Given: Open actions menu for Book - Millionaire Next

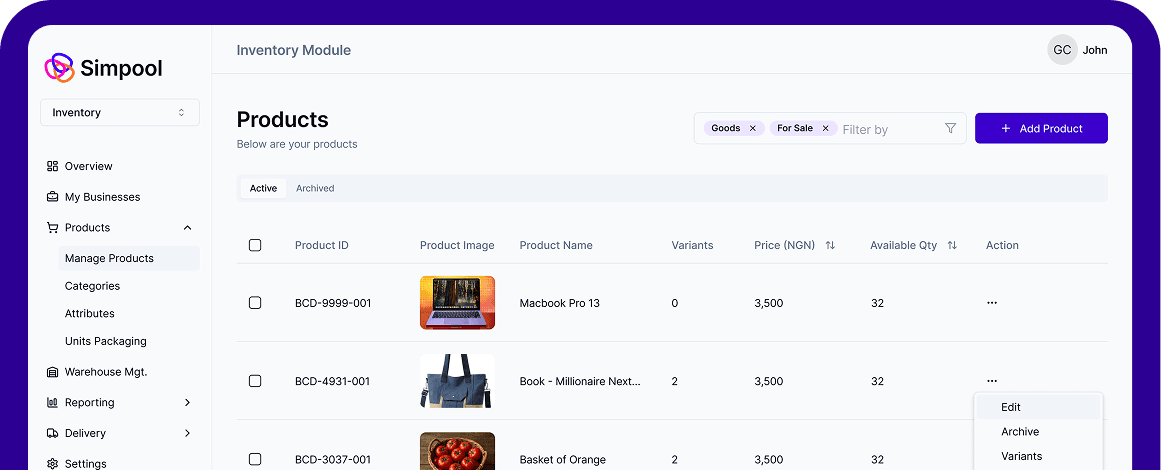Looking at the screenshot, I should (x=991, y=381).
